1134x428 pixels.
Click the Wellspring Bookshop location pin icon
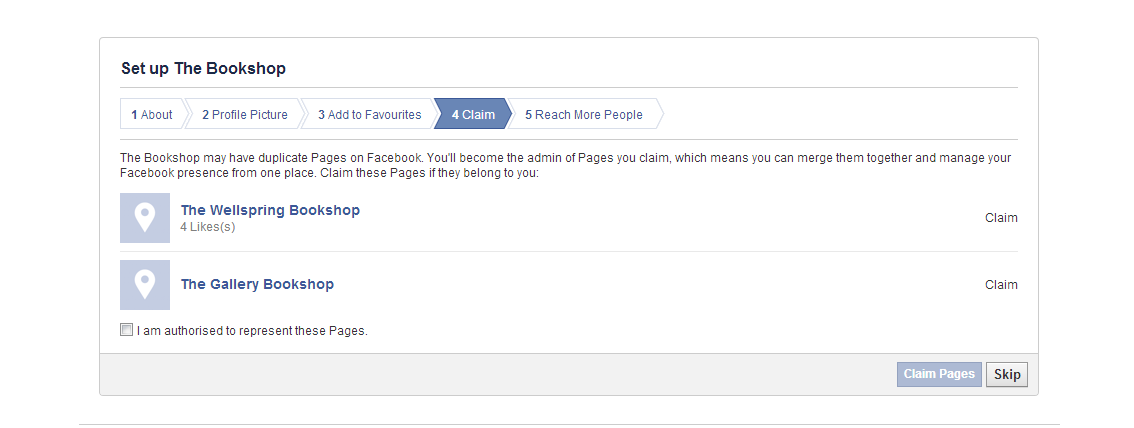pyautogui.click(x=145, y=218)
